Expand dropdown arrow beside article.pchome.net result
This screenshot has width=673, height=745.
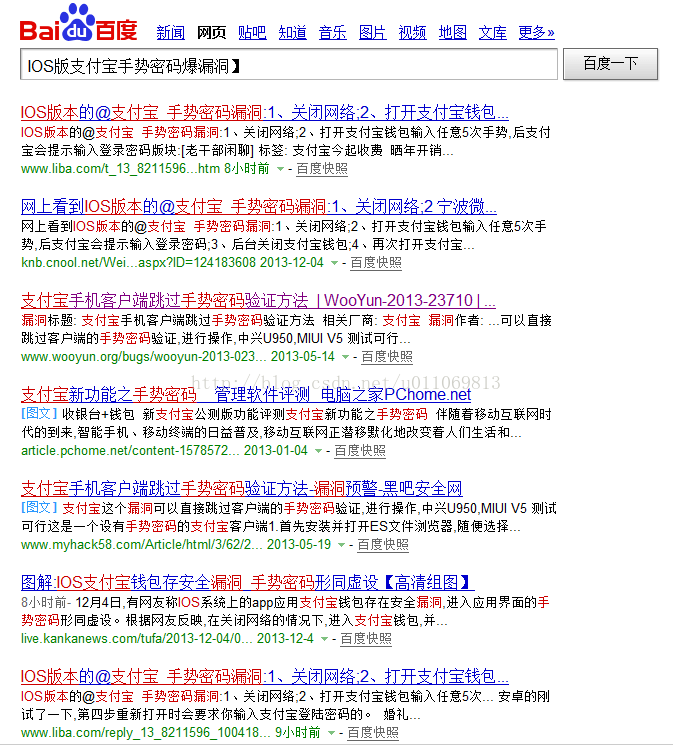pyautogui.click(x=318, y=450)
